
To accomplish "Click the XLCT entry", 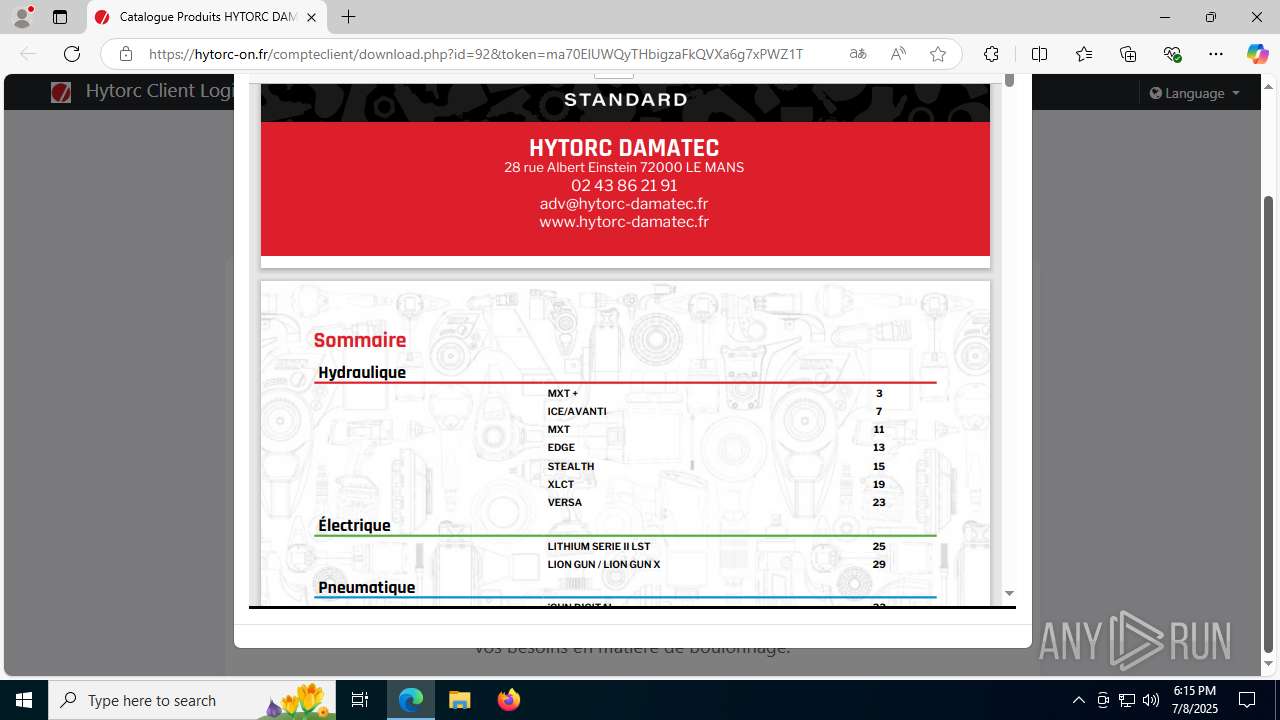I will point(561,485).
